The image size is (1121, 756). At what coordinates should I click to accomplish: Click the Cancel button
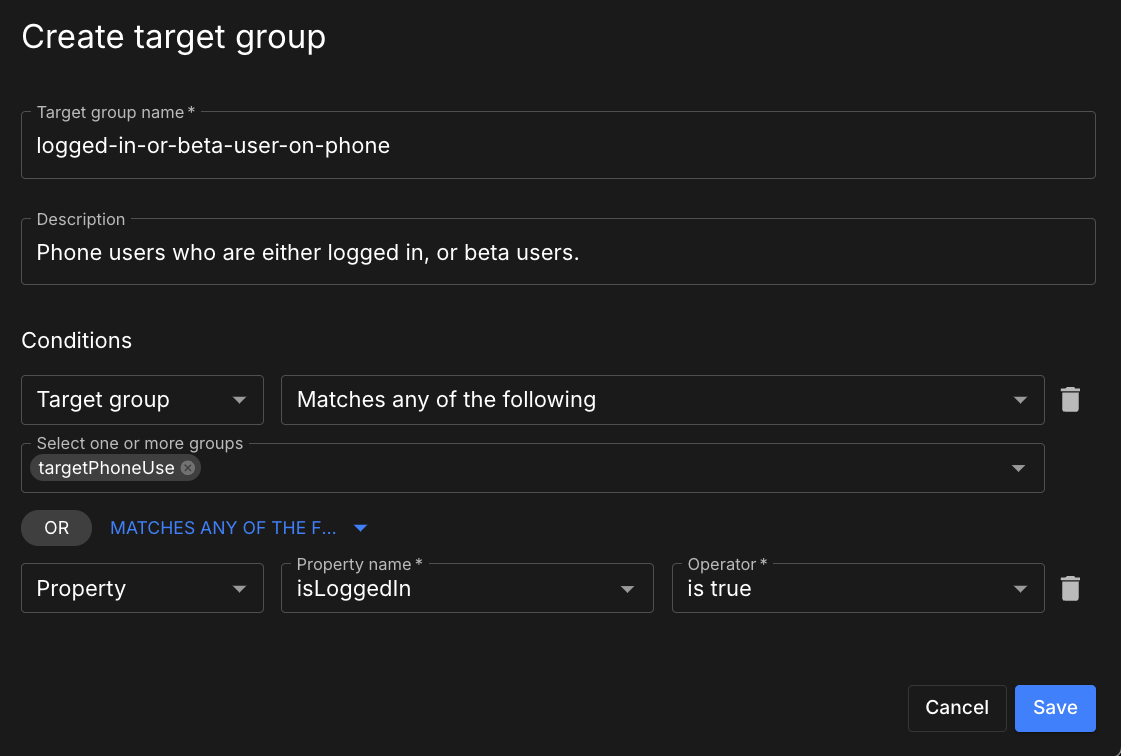[x=957, y=707]
